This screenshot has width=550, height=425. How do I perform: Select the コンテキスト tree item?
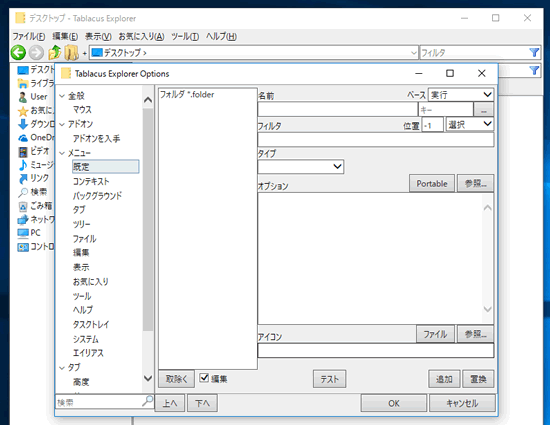(x=91, y=181)
